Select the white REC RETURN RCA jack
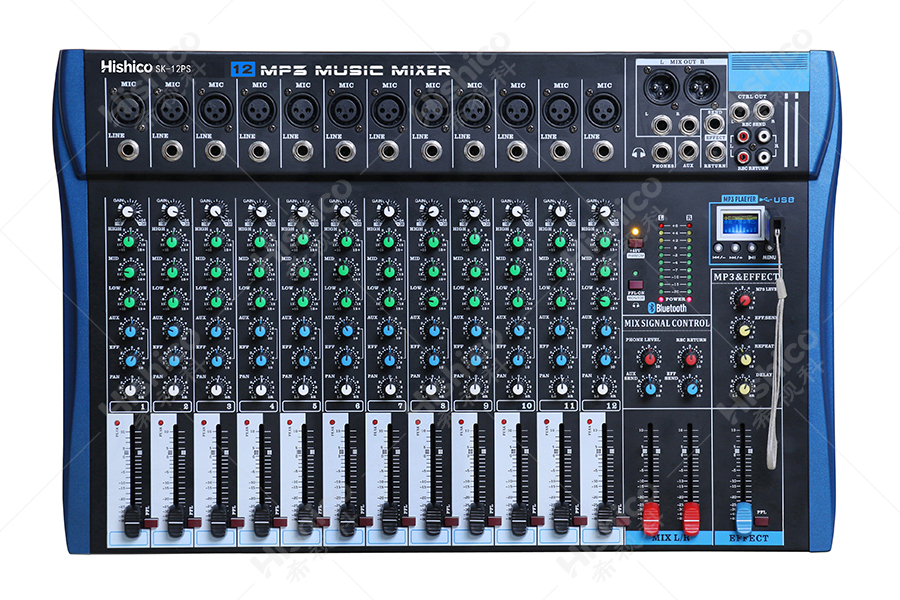The image size is (900, 600). tap(763, 156)
